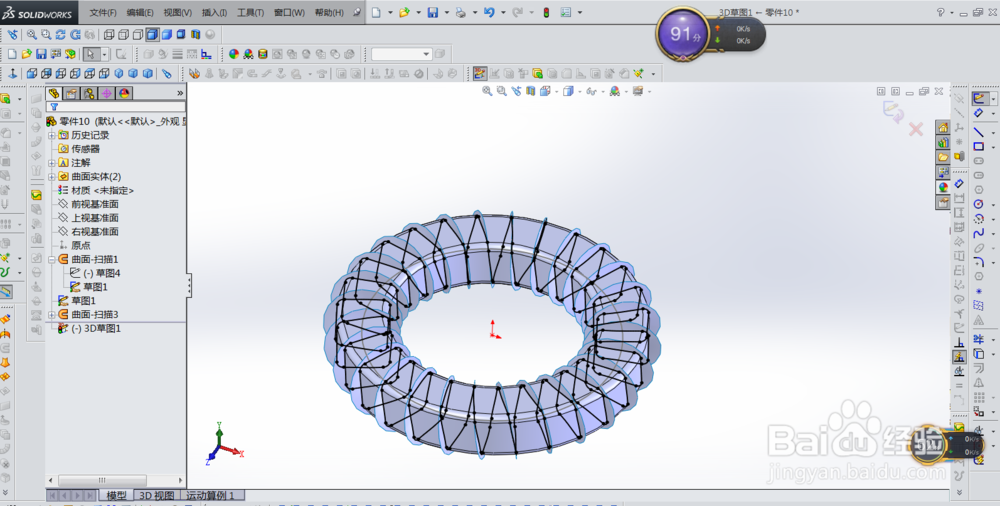Open the 文件(F) menu

pyautogui.click(x=103, y=12)
